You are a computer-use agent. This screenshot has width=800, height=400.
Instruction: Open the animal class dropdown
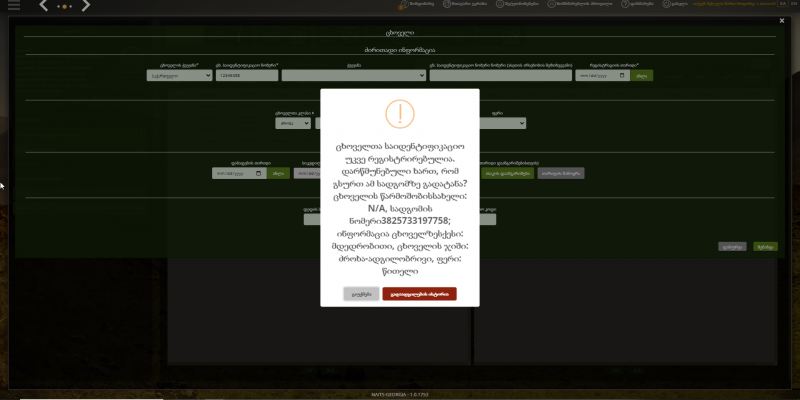coord(293,123)
